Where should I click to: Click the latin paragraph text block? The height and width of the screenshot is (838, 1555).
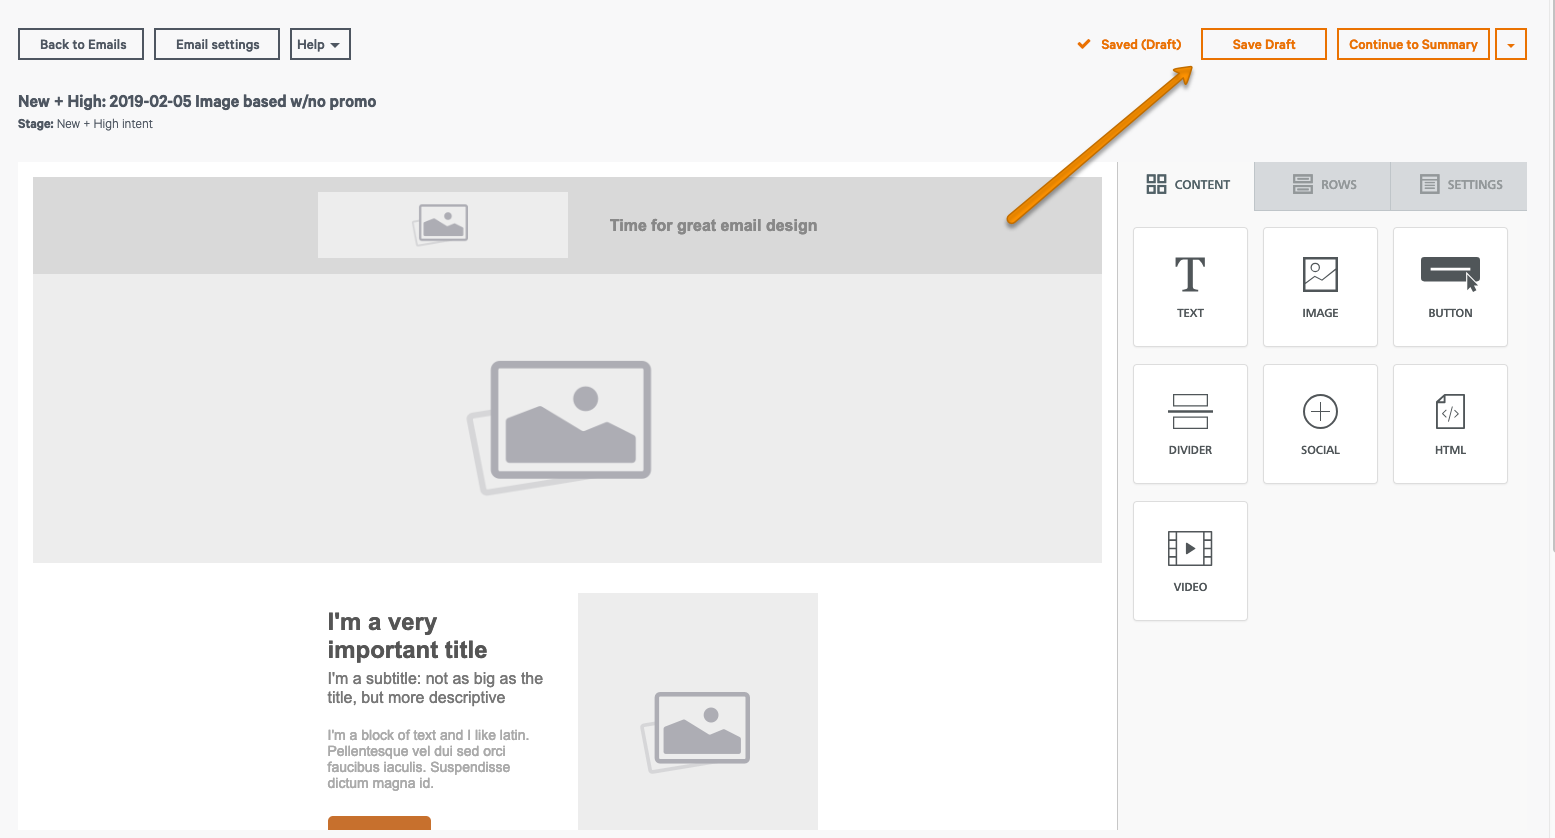pyautogui.click(x=428, y=759)
